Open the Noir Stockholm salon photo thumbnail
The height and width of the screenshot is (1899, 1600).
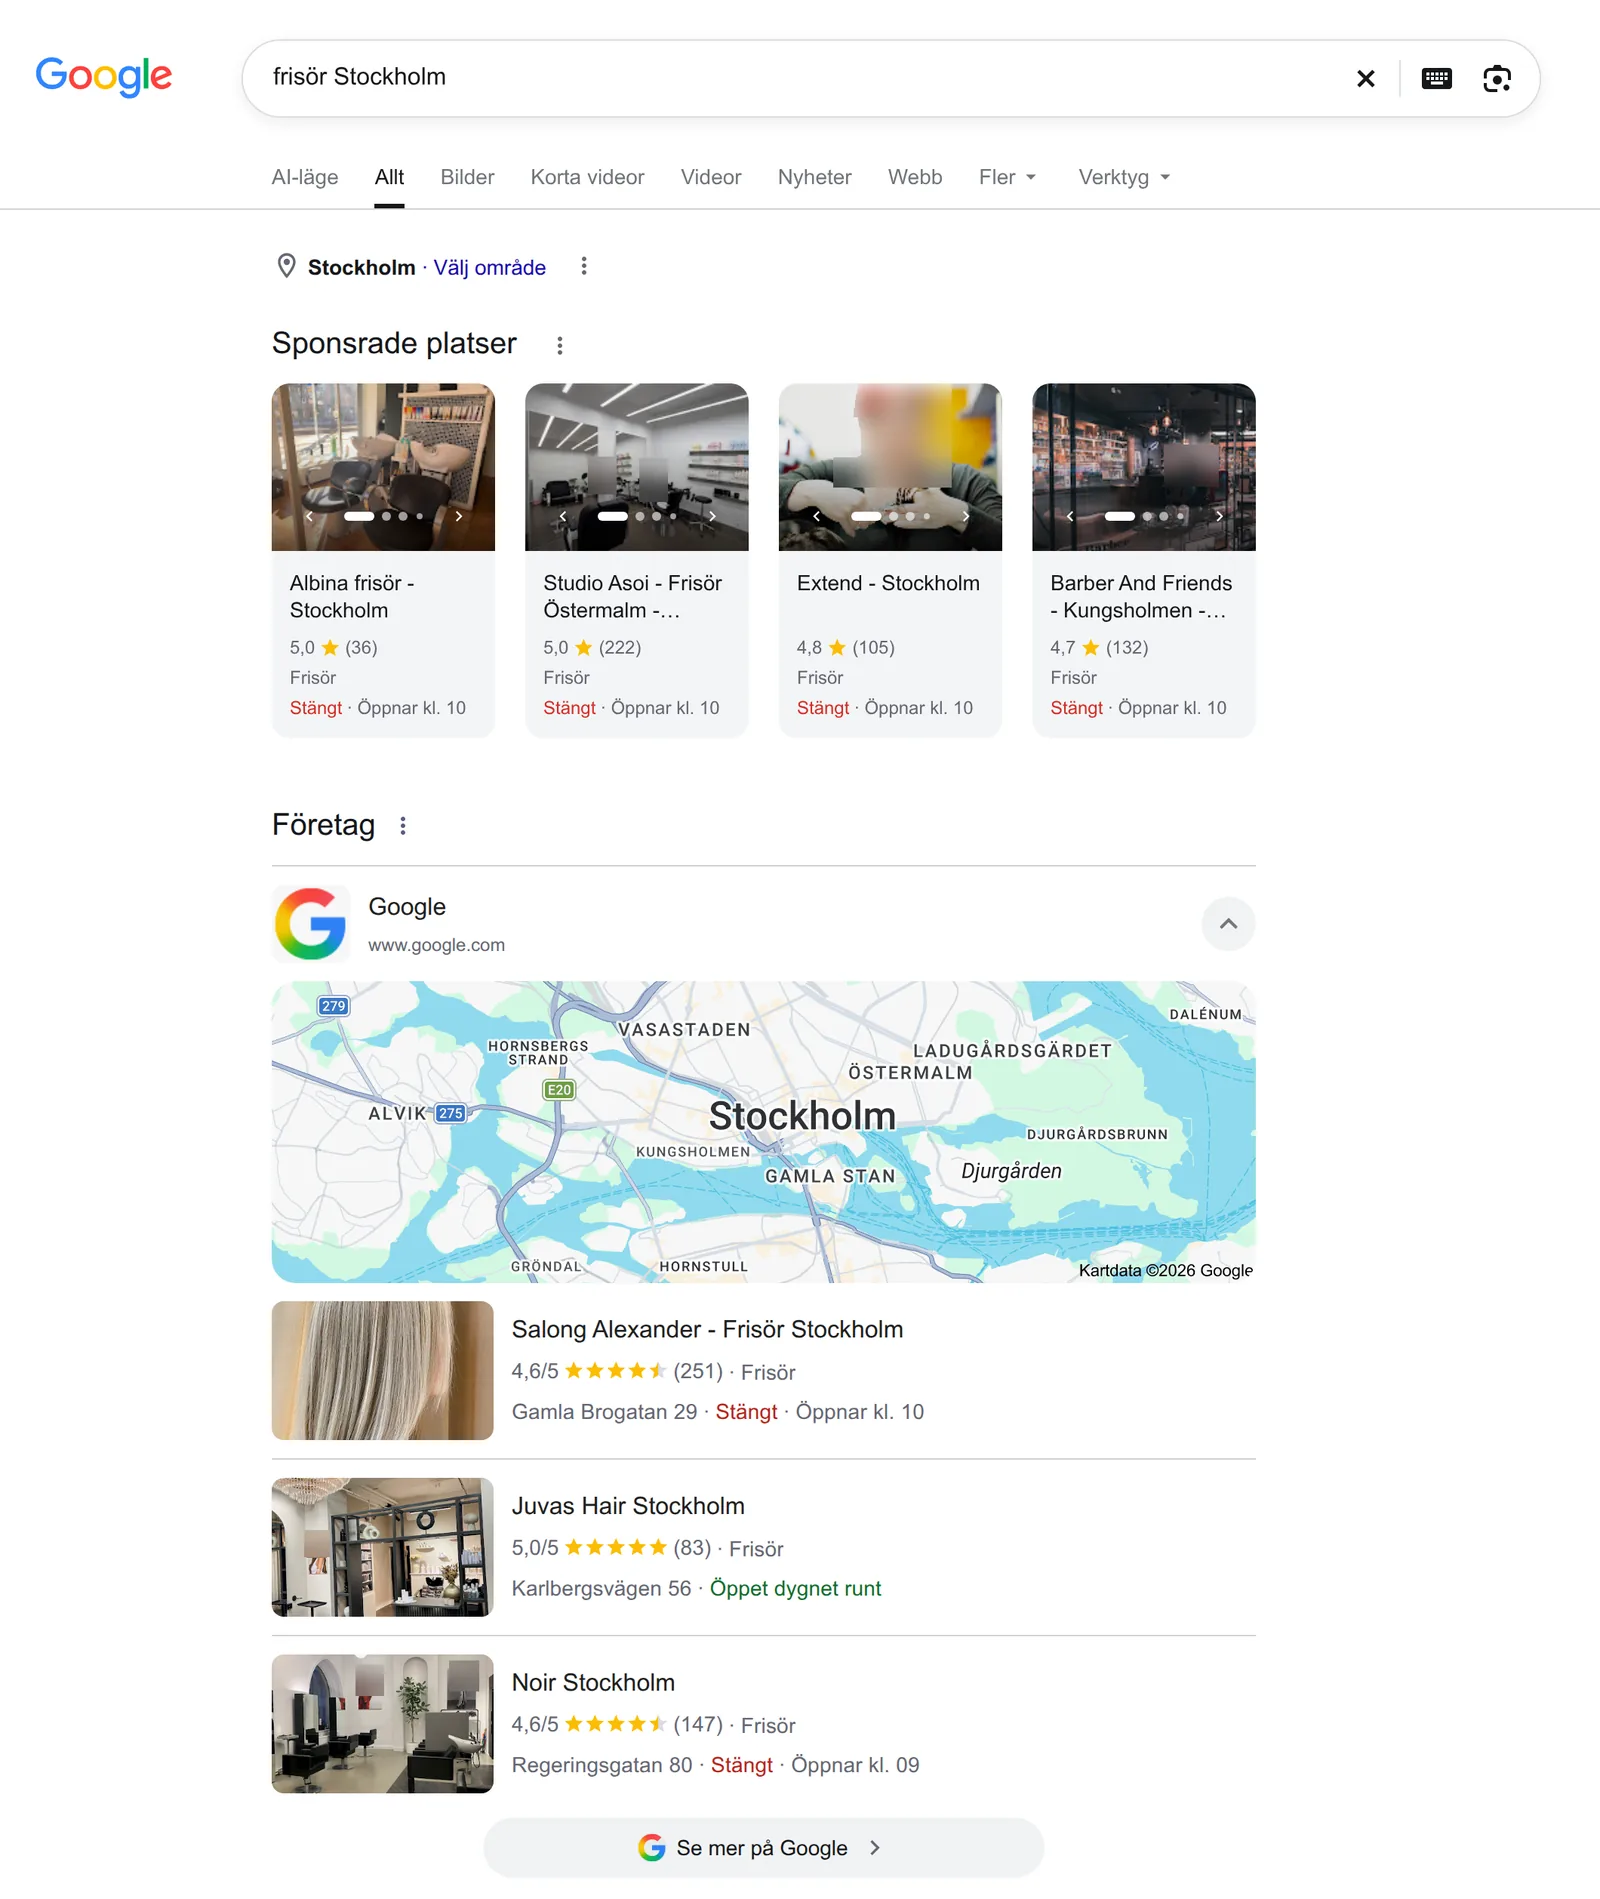coord(382,1723)
